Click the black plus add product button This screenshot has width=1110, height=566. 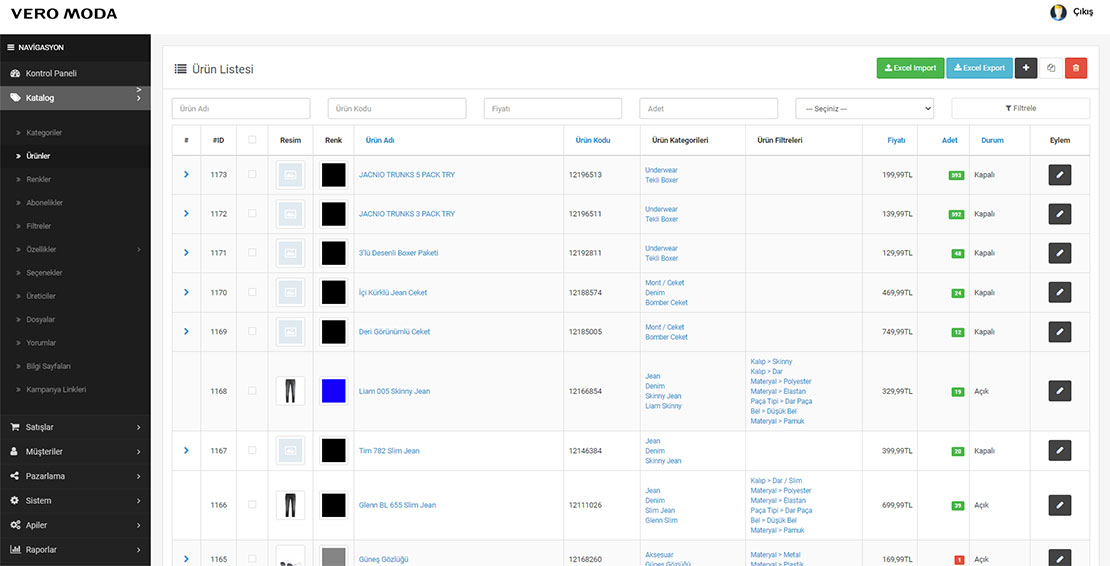(x=1026, y=68)
